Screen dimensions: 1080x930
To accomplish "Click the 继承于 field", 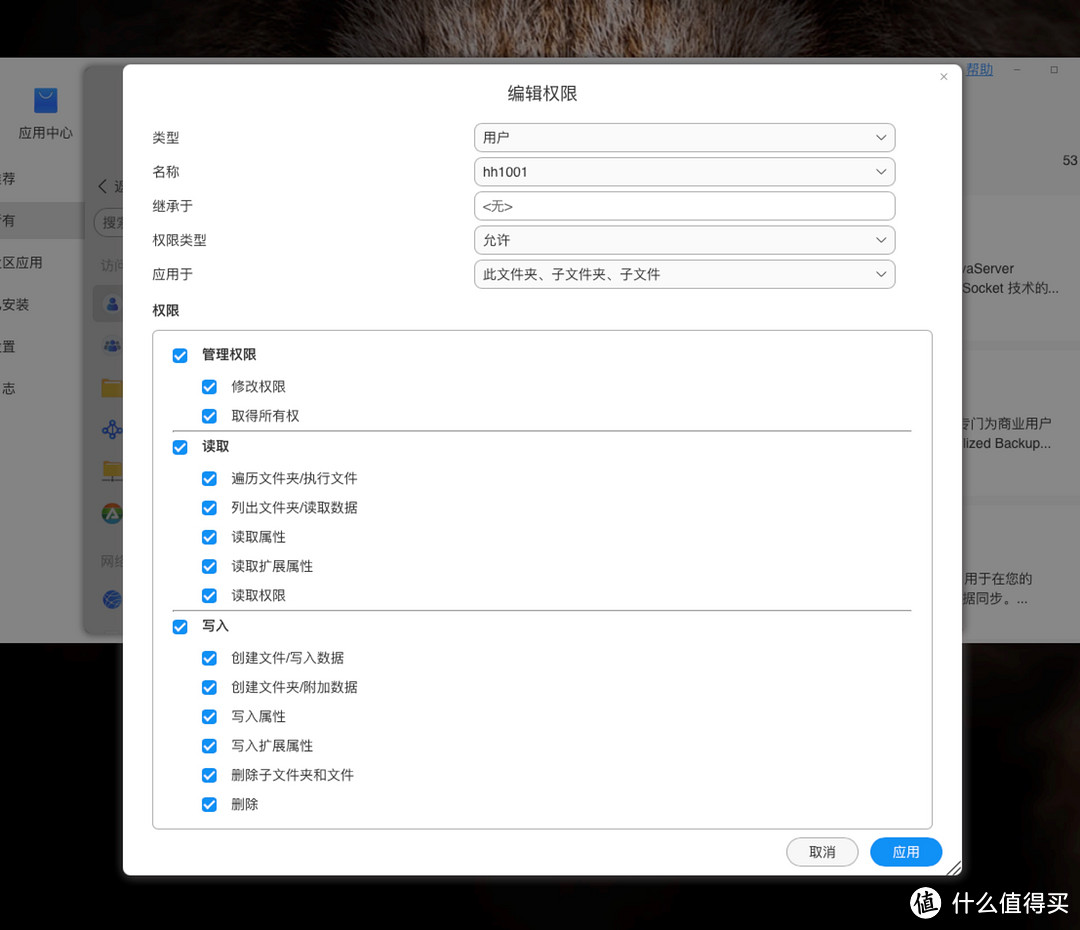I will tap(684, 206).
